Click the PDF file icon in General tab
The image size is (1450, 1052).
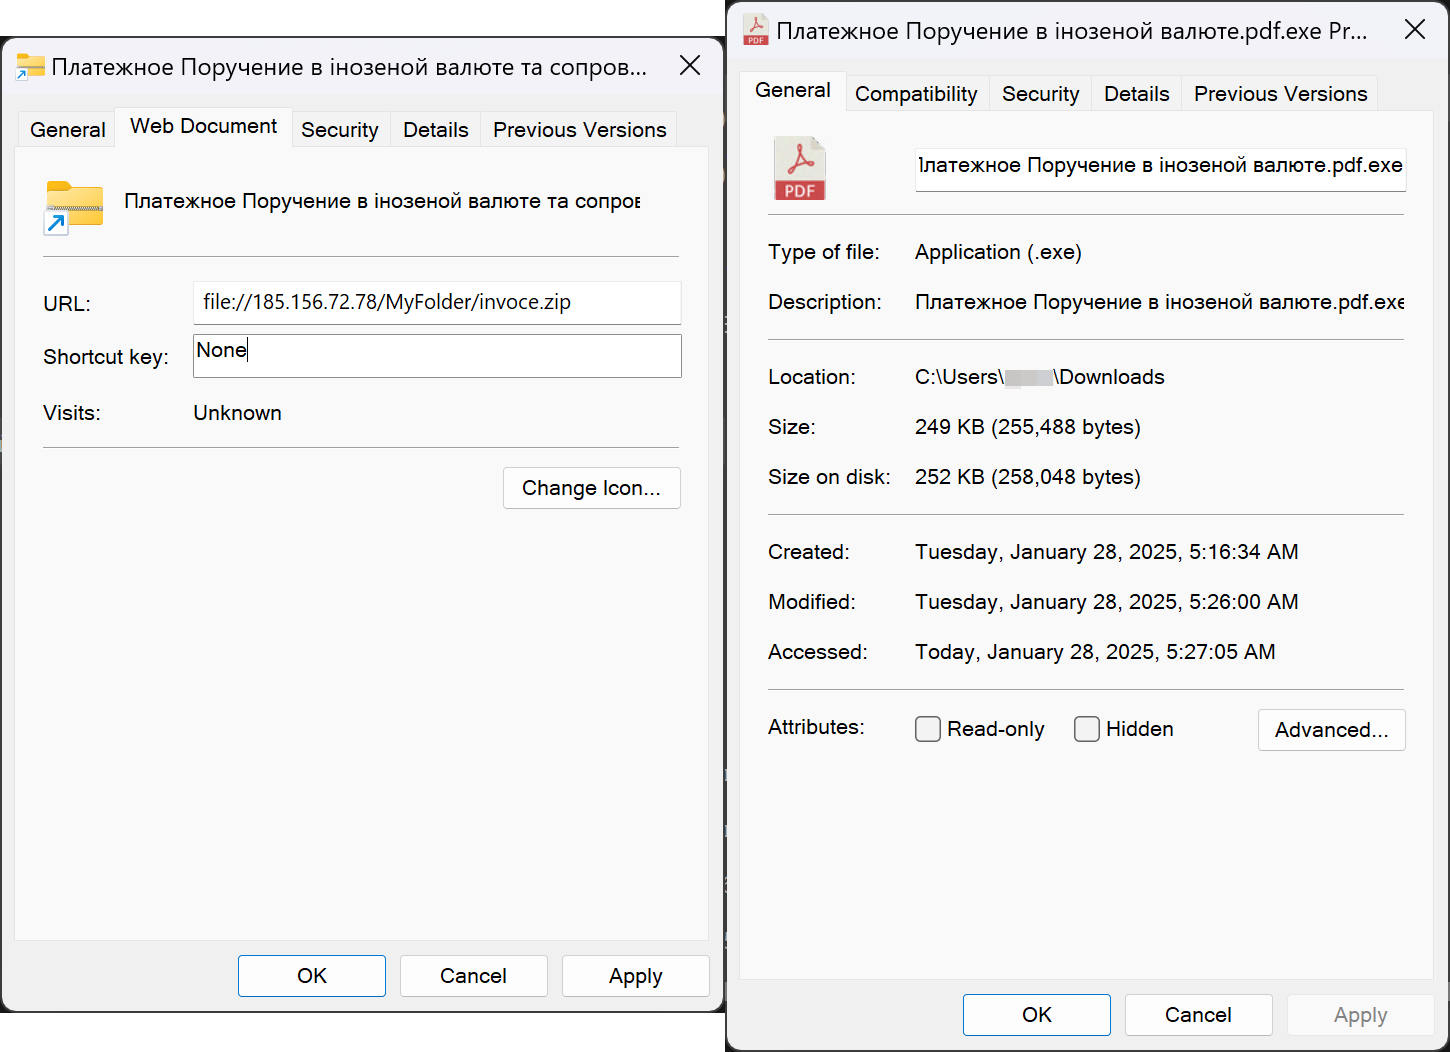(x=800, y=168)
